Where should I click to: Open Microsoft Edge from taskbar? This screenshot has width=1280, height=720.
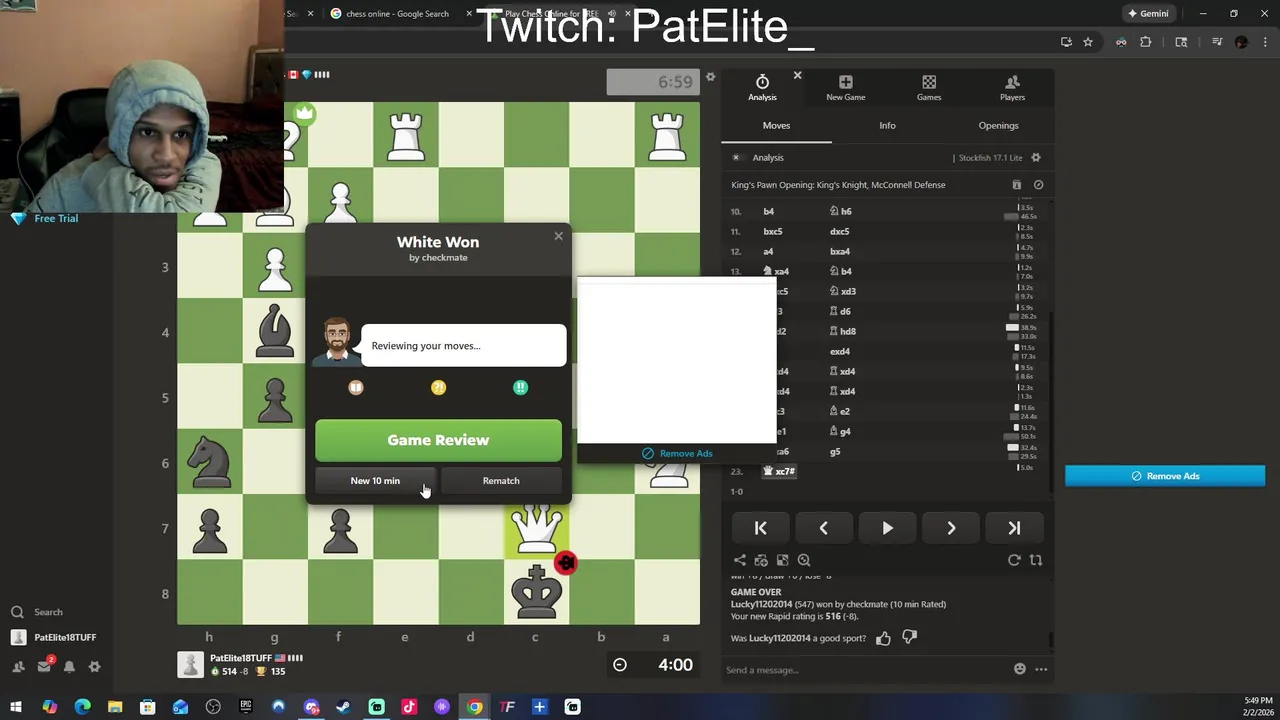coord(82,707)
